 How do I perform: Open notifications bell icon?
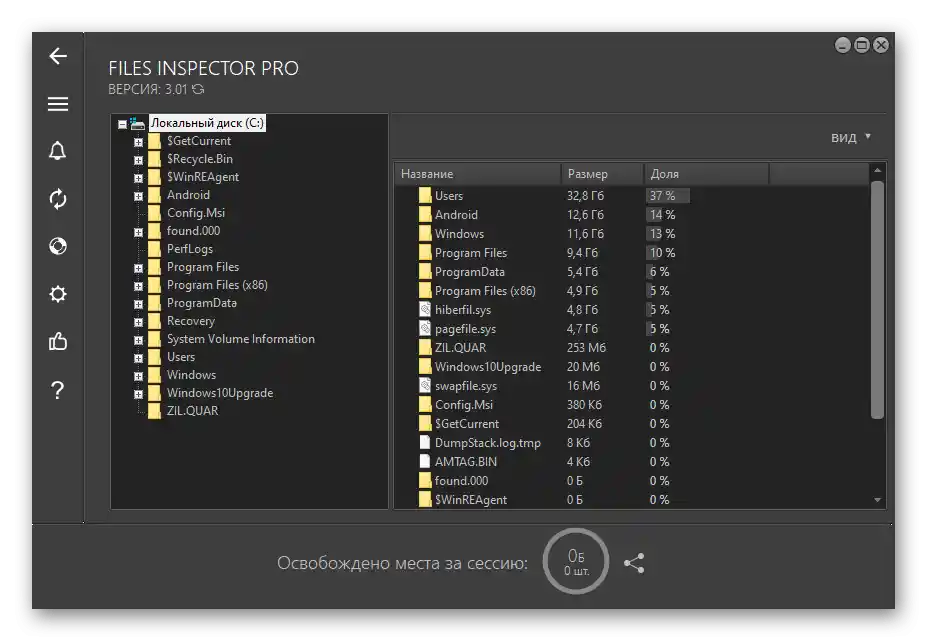pos(57,151)
